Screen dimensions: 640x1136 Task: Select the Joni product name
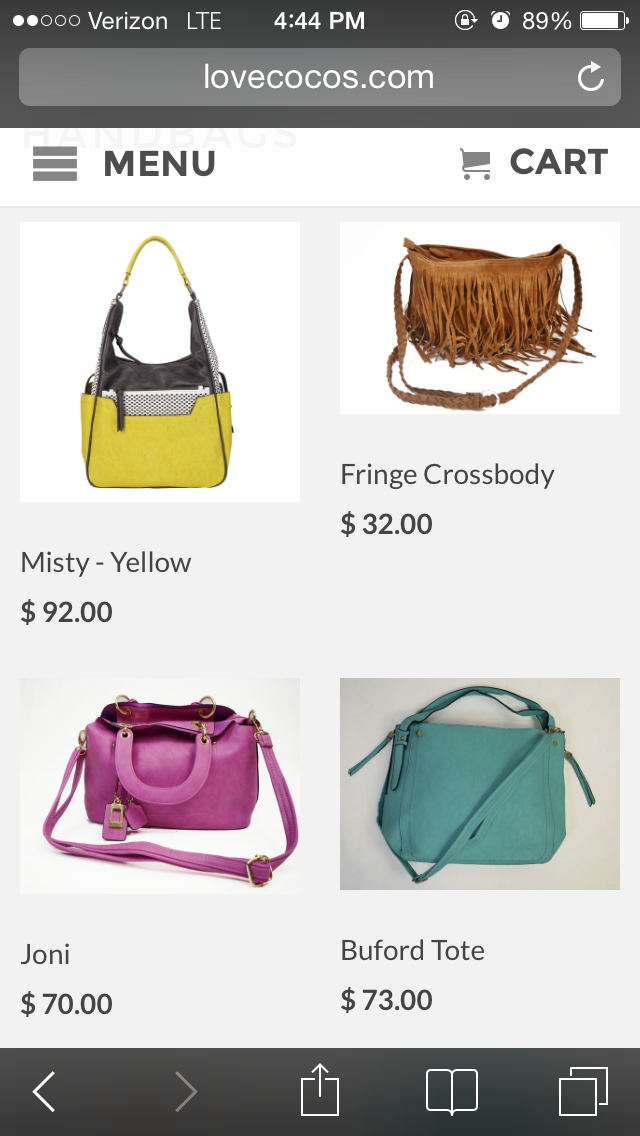pos(45,953)
